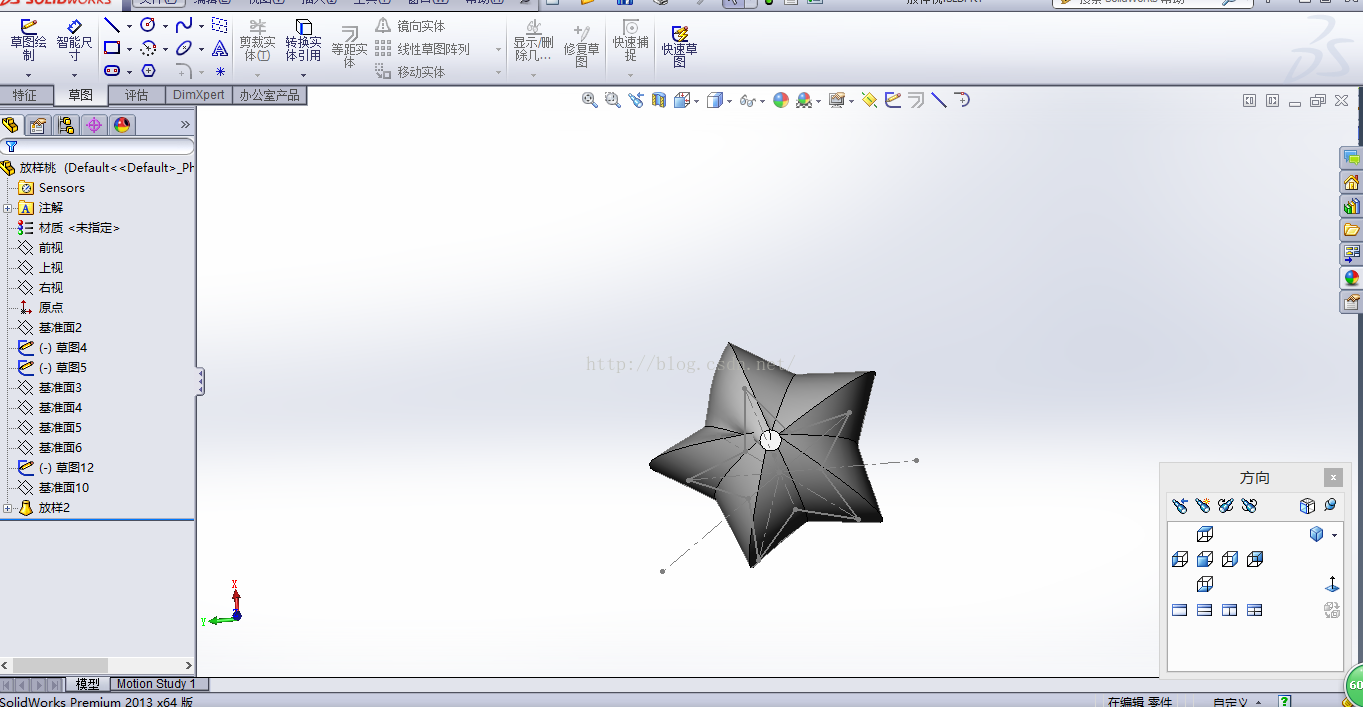The width and height of the screenshot is (1363, 707).
Task: Open DimXpertManager tab icon
Action: (x=94, y=125)
